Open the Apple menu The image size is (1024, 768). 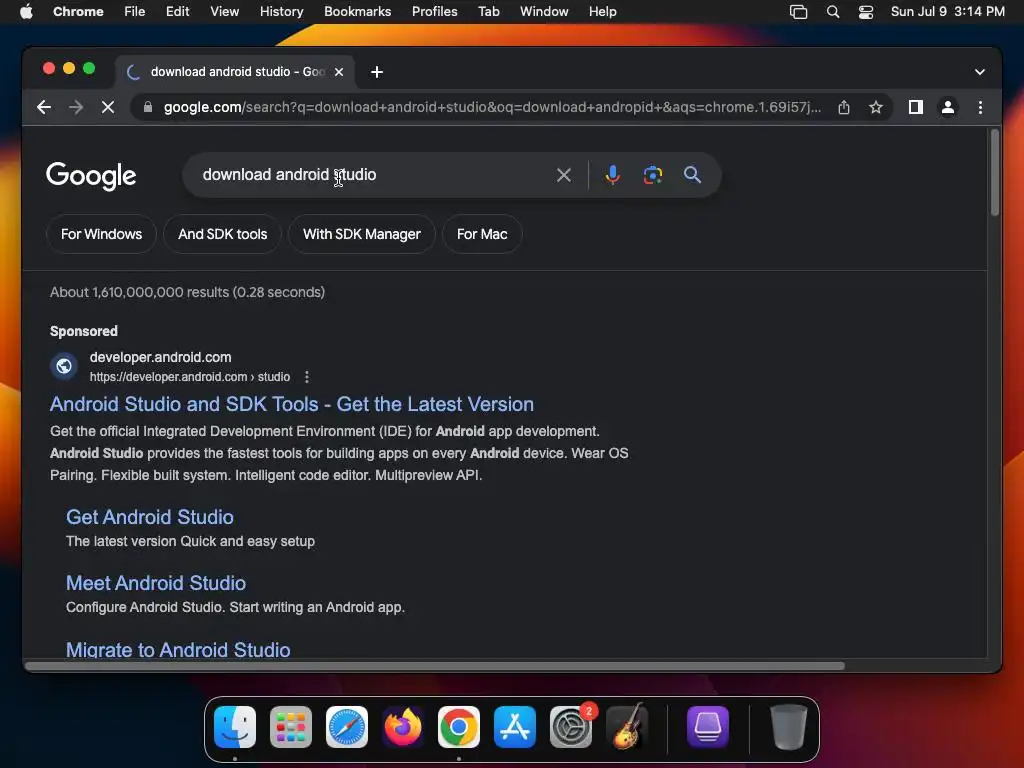(x=26, y=11)
